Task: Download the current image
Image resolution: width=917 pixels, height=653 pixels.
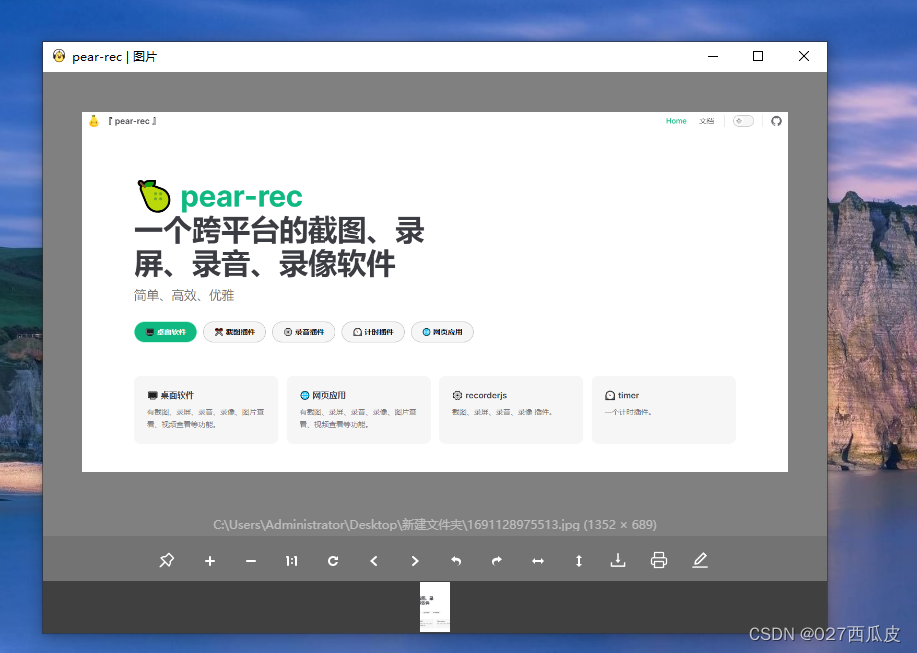Action: [618, 560]
